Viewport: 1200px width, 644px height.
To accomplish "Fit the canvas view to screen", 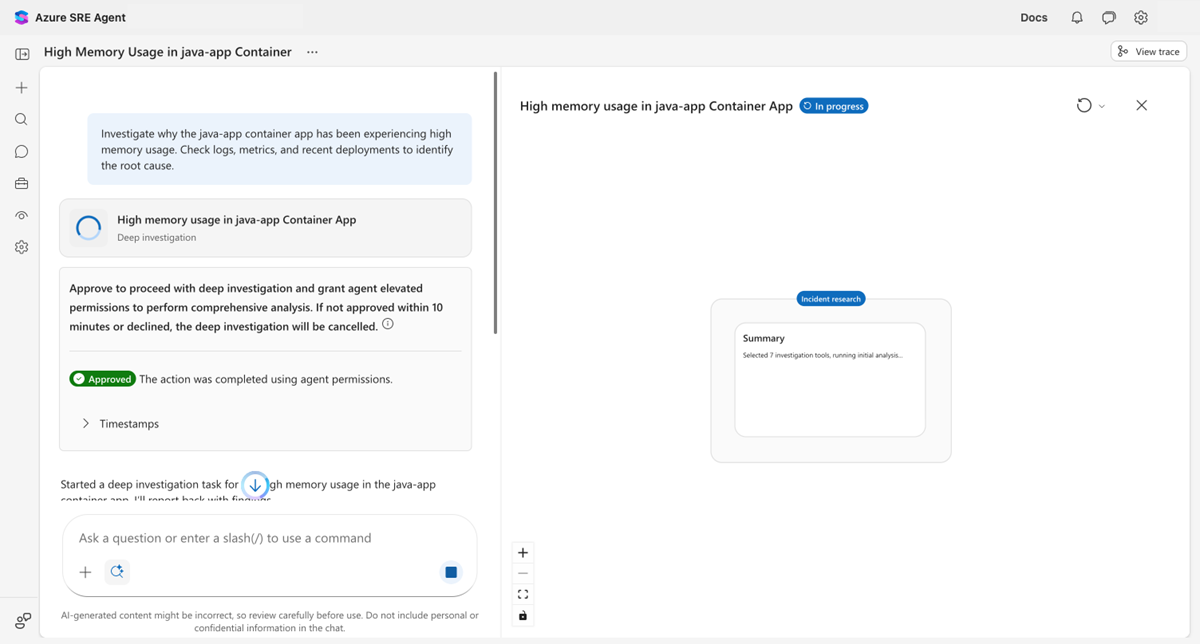I will pyautogui.click(x=523, y=594).
